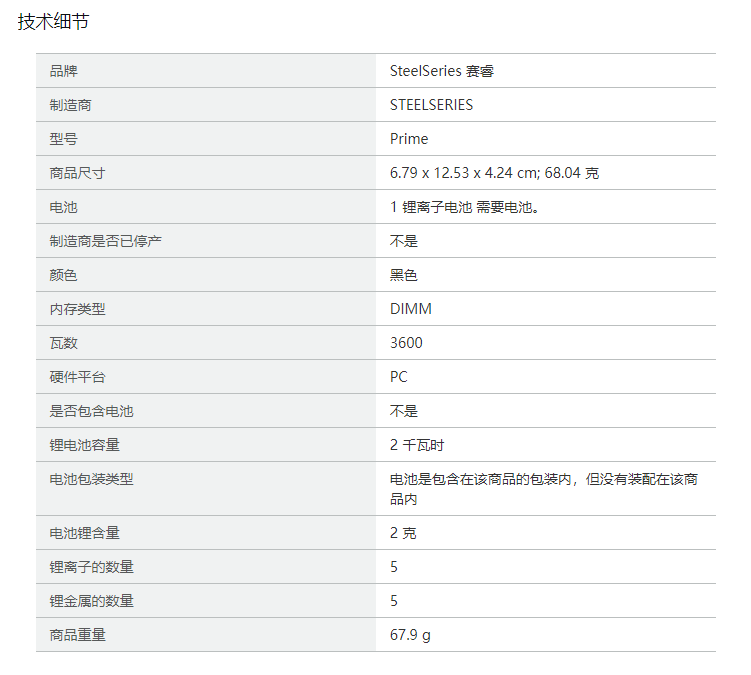The image size is (751, 675).
Task: Click the 黑色 color value
Action: 404,275
